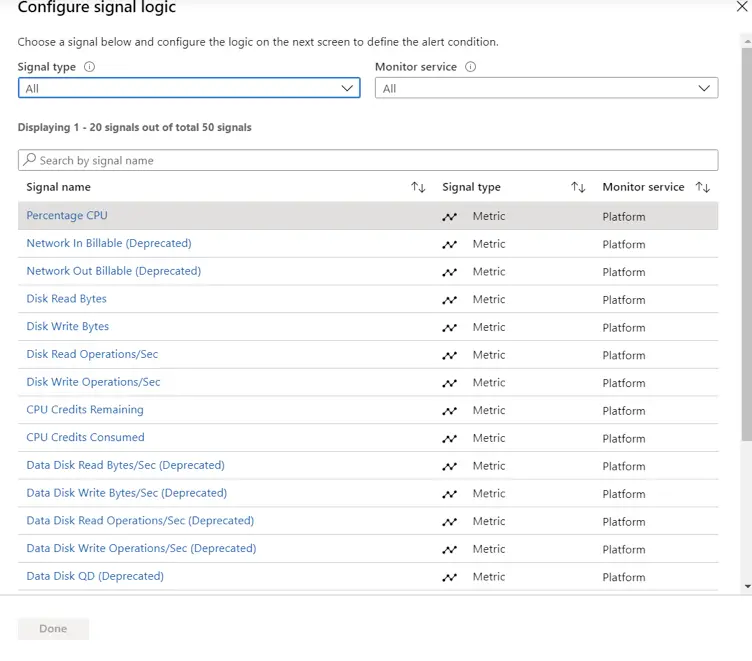
Task: Click the search magnifier icon
Action: pyautogui.click(x=30, y=160)
